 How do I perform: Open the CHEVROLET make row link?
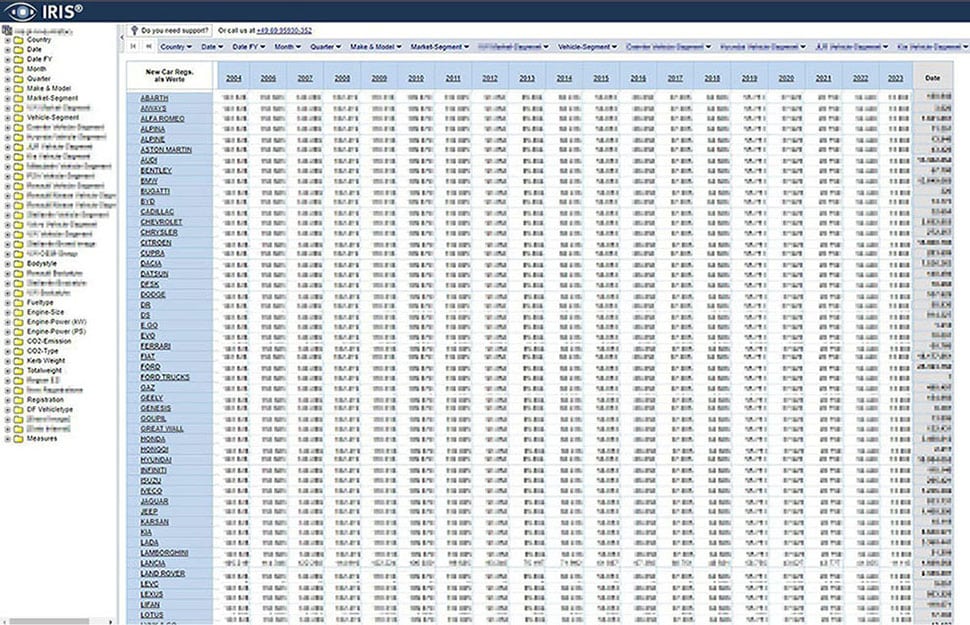tap(161, 222)
